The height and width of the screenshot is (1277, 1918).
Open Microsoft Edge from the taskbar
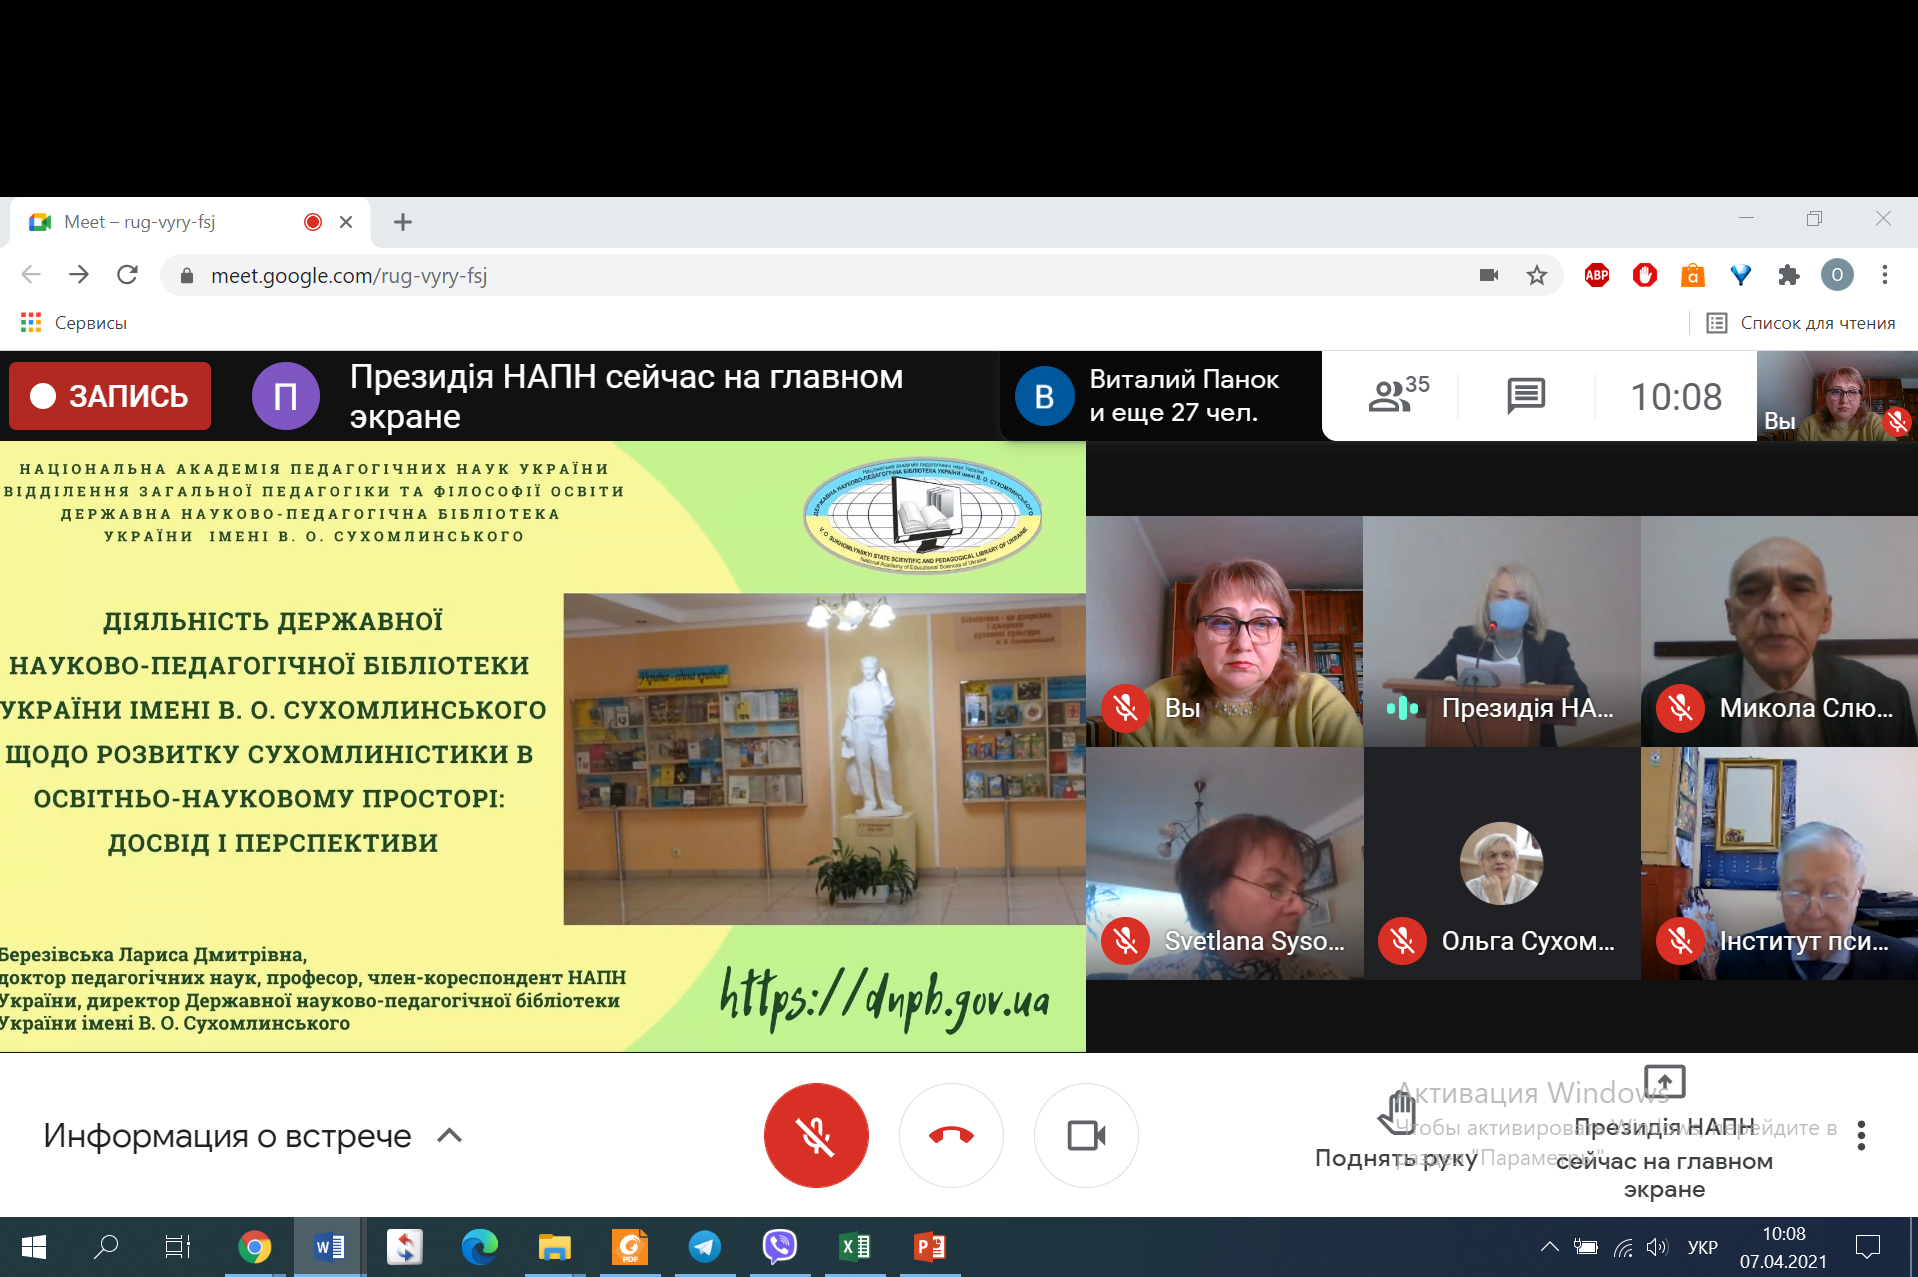point(480,1247)
